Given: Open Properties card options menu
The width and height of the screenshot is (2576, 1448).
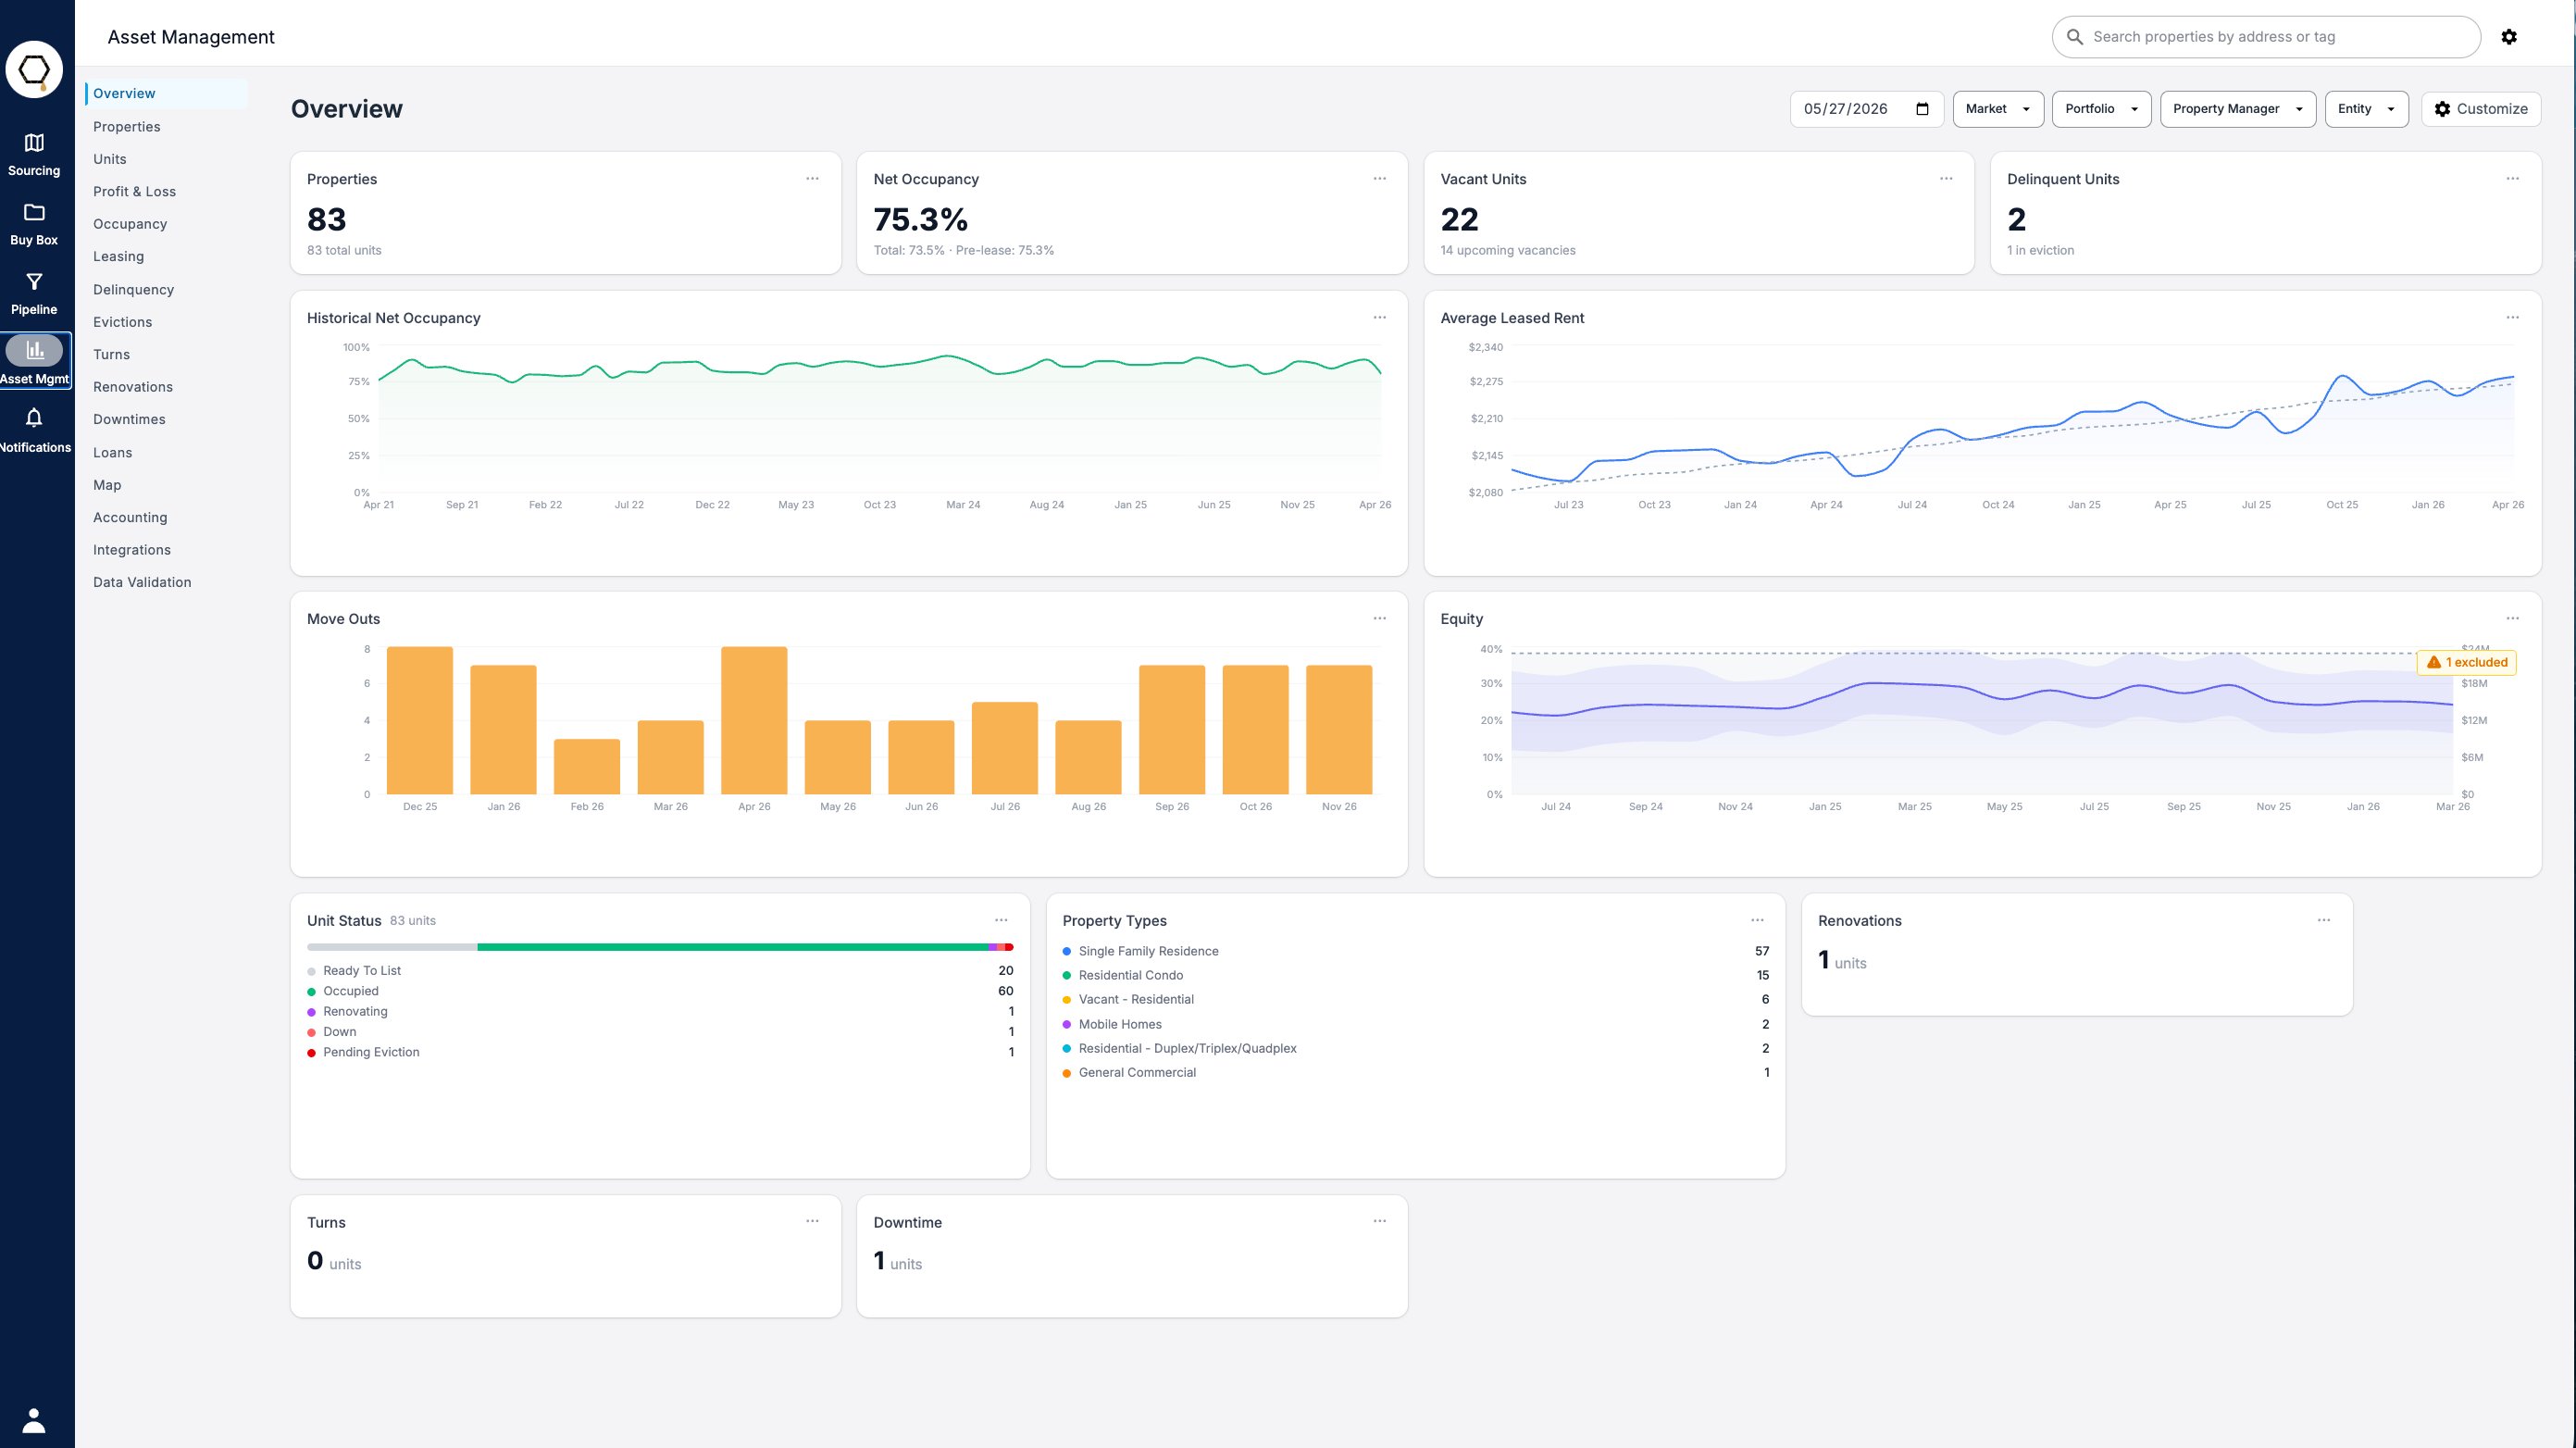Looking at the screenshot, I should (x=812, y=179).
